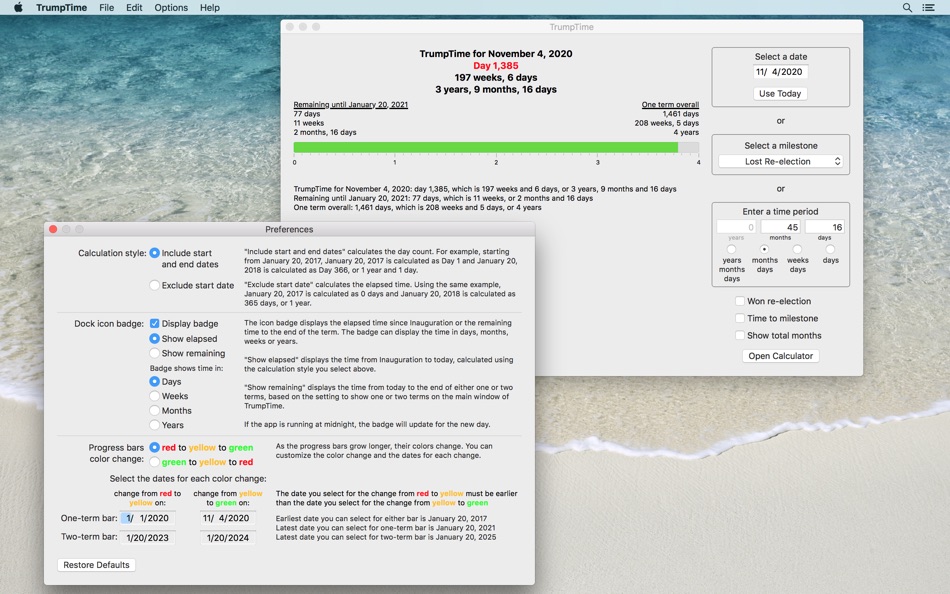The height and width of the screenshot is (594, 950).
Task: Check Won re-election checkbox
Action: point(740,301)
